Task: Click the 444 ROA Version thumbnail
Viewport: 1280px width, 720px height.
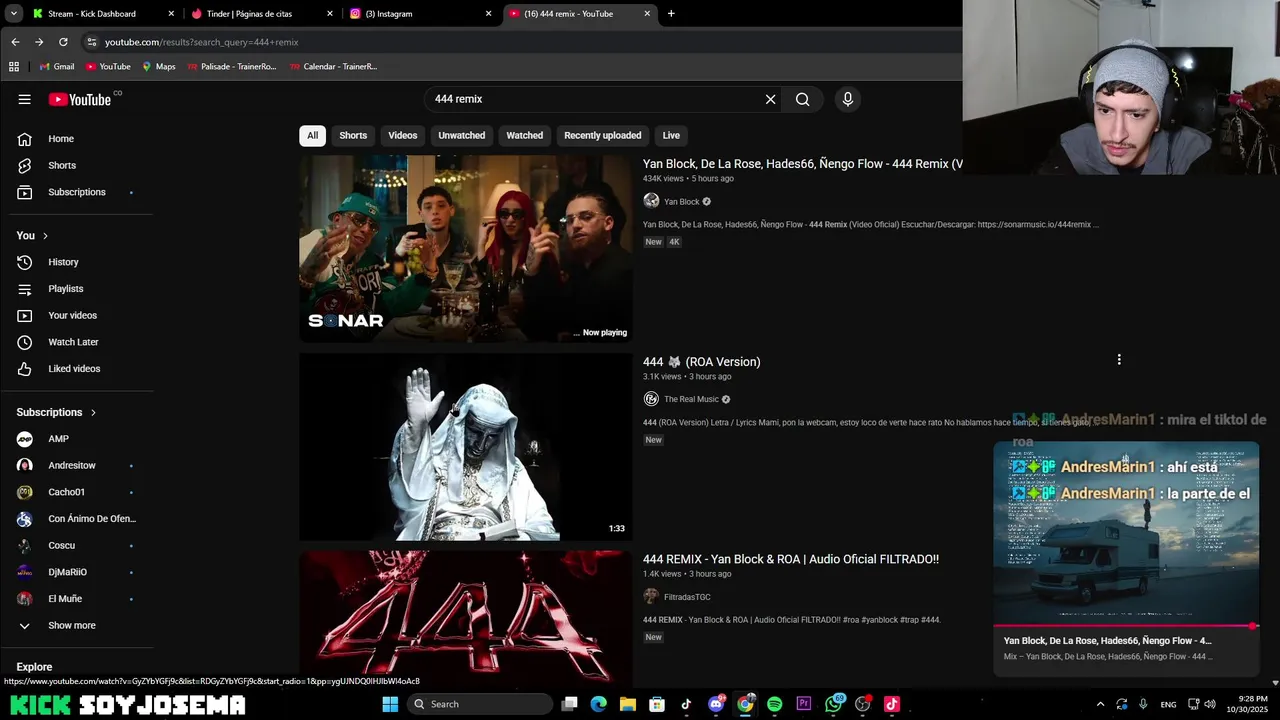Action: point(465,447)
